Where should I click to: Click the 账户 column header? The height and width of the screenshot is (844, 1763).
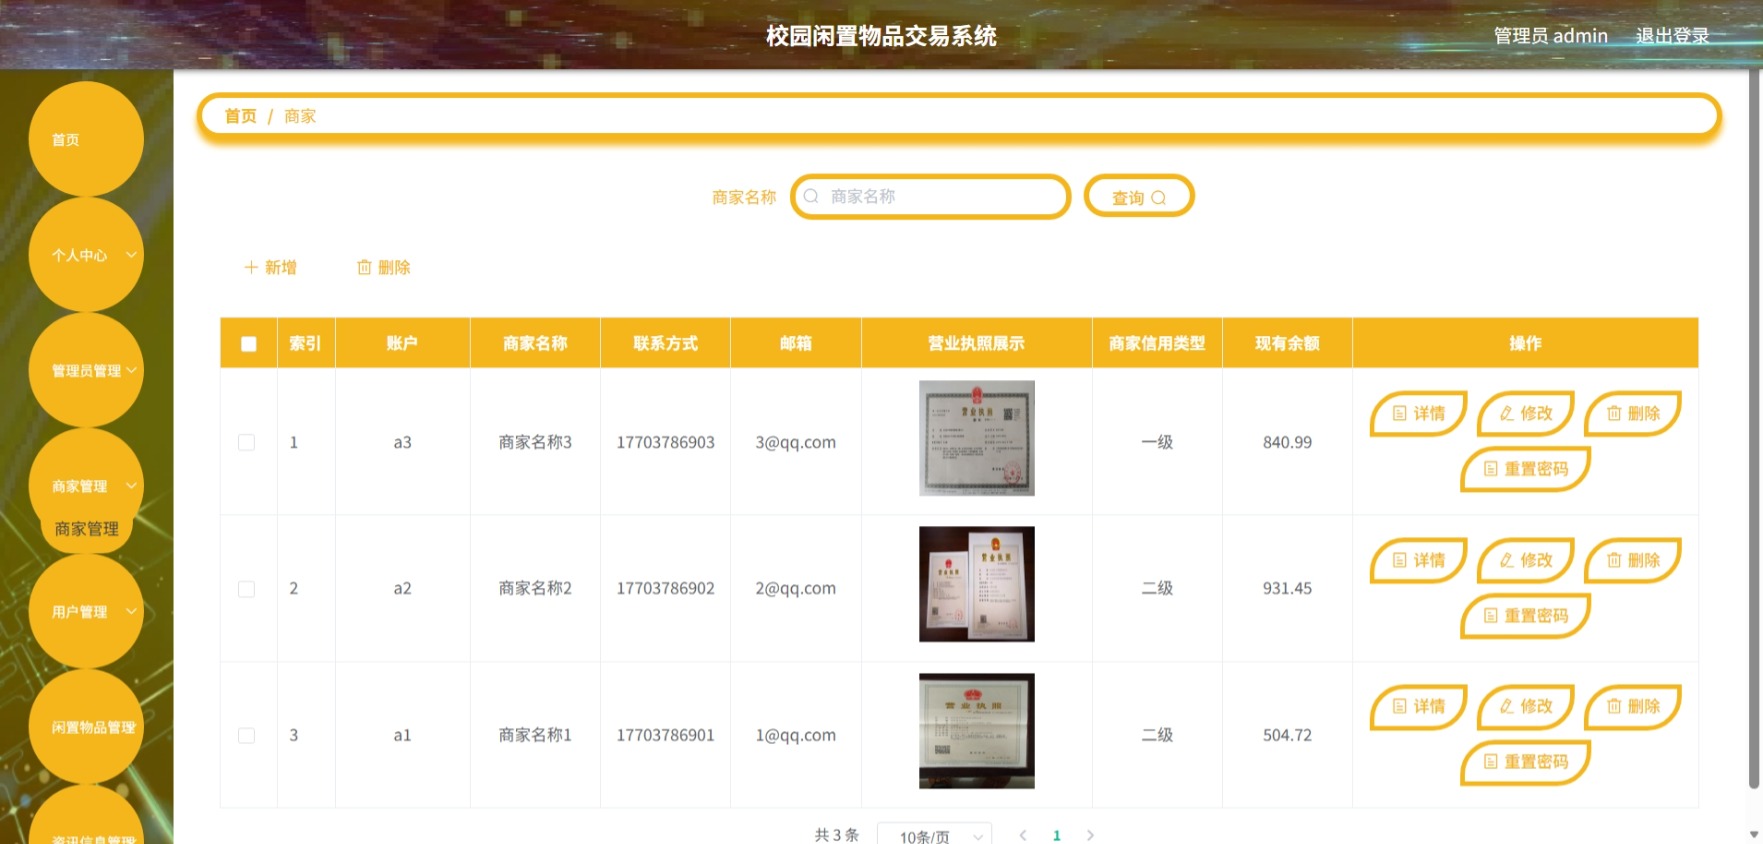402,343
